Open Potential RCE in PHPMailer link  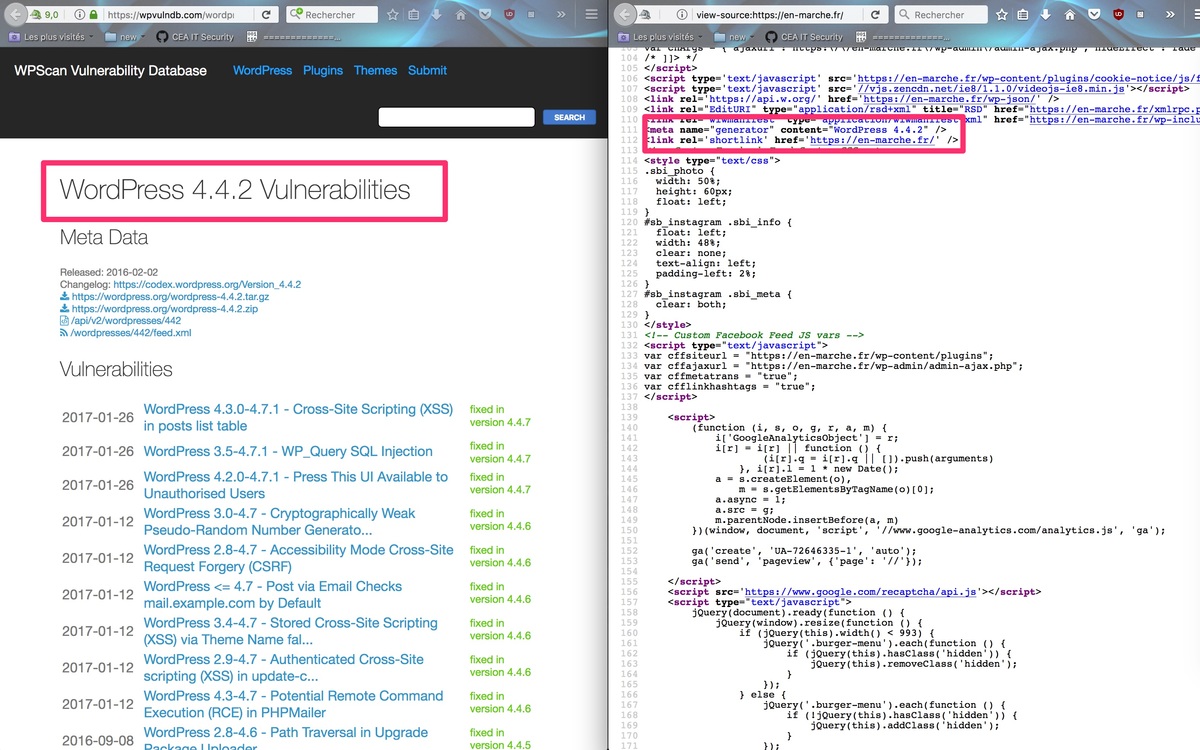tap(294, 704)
